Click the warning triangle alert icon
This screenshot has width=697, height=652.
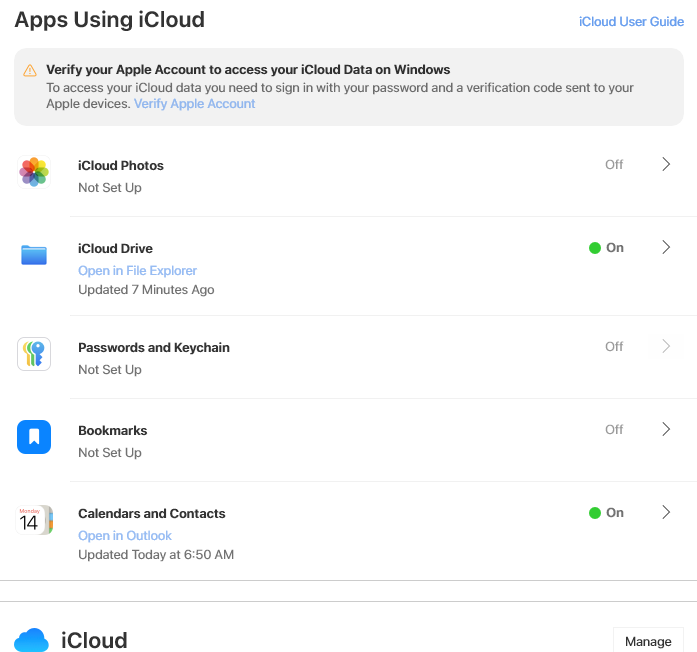[30, 70]
